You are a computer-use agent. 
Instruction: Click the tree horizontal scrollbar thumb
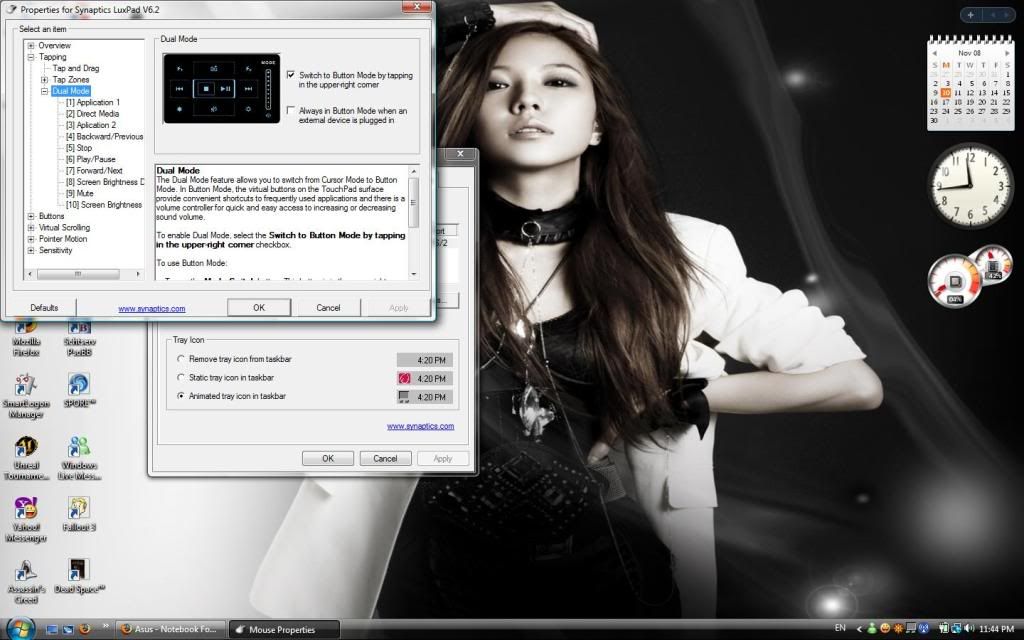point(78,274)
